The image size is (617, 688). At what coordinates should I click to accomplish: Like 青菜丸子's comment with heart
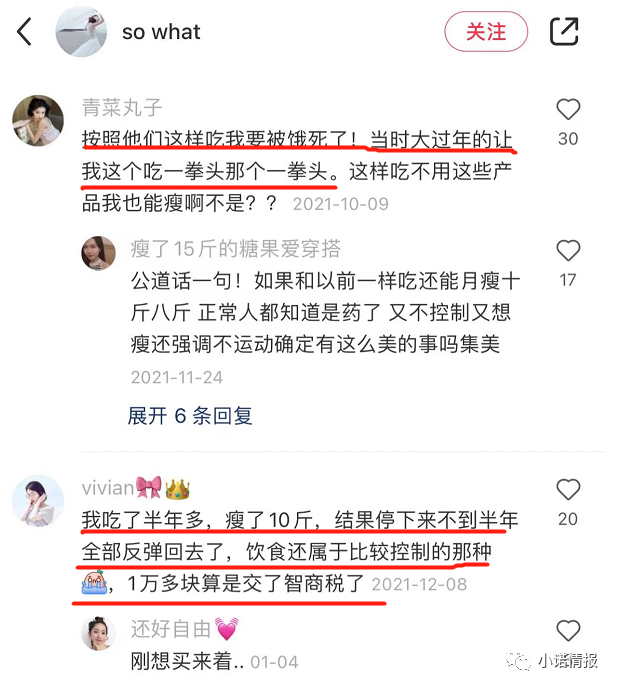568,109
